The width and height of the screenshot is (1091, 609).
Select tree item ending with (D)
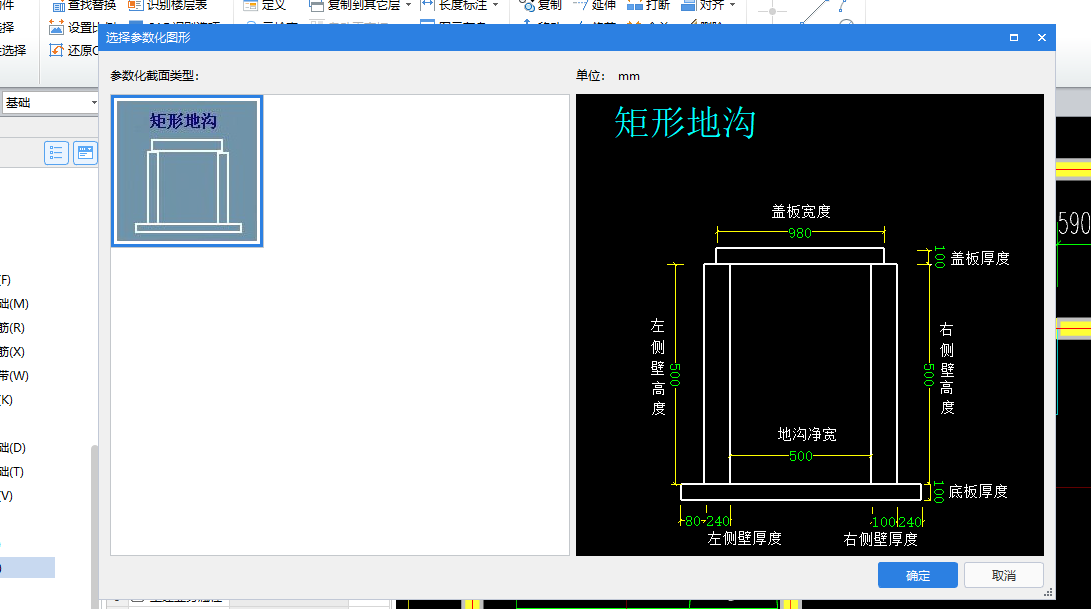13,448
